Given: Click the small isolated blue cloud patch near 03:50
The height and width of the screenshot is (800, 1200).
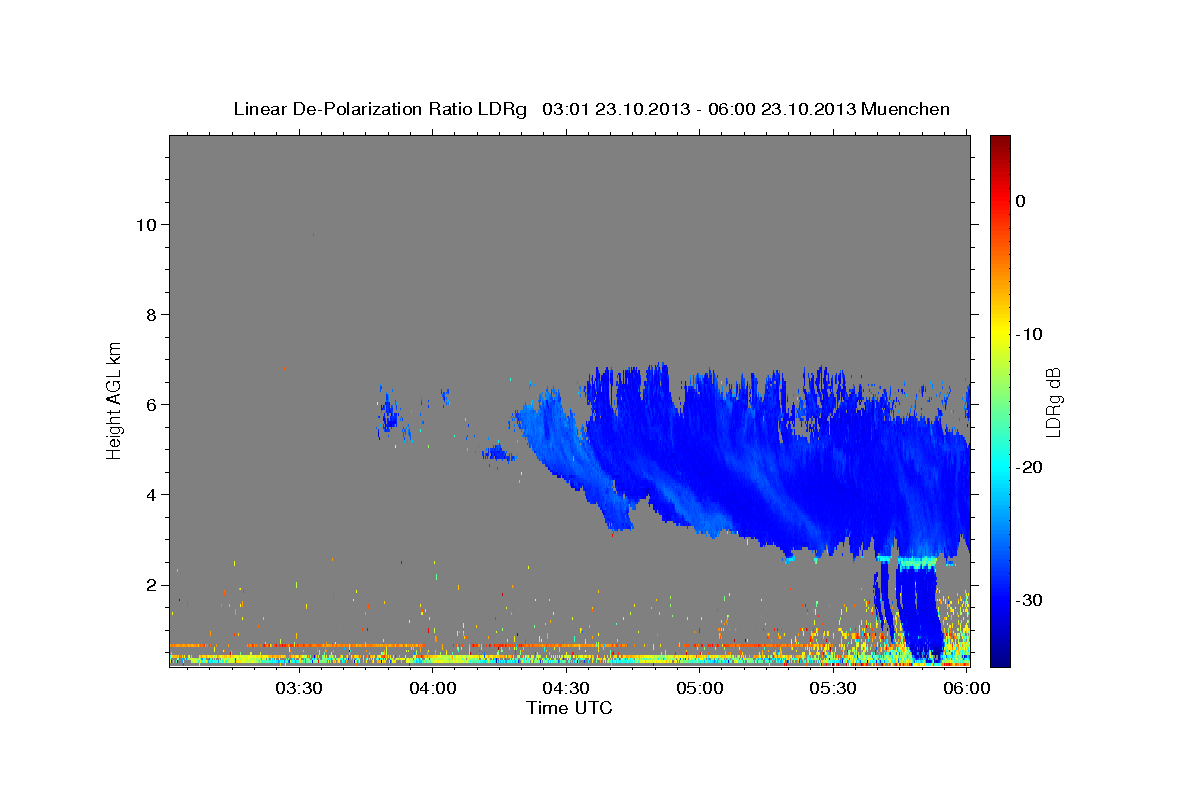Looking at the screenshot, I should pos(389,415).
